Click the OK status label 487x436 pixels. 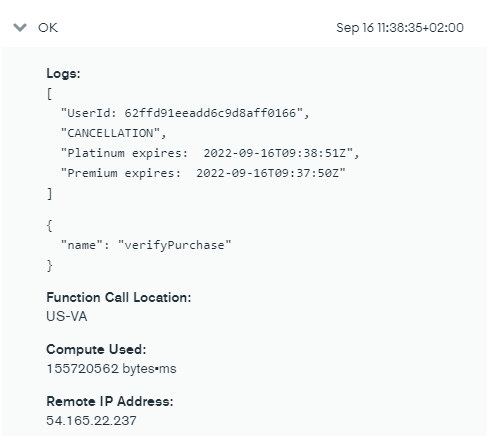(x=48, y=28)
